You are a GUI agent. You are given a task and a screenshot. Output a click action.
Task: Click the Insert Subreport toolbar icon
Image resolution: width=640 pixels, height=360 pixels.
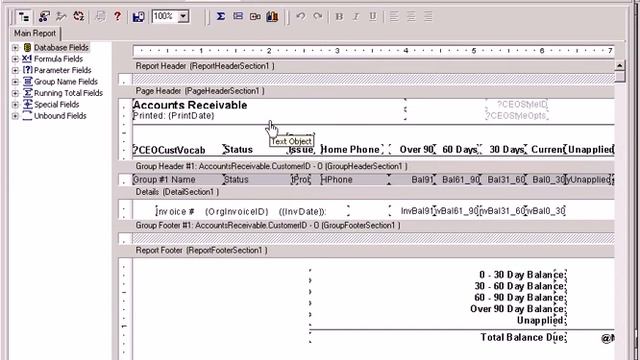(x=255, y=16)
